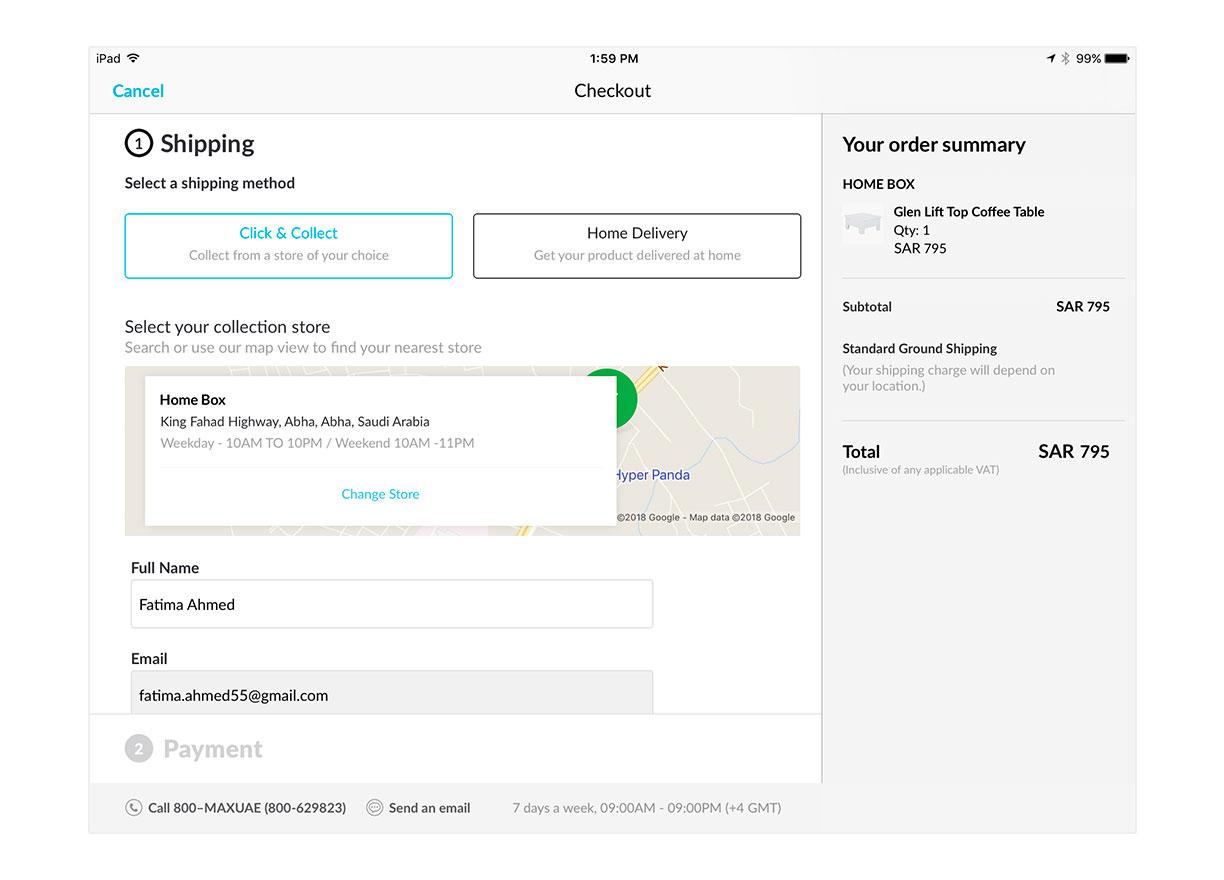
Task: Choose Click & Collect shipping method
Action: coord(288,246)
